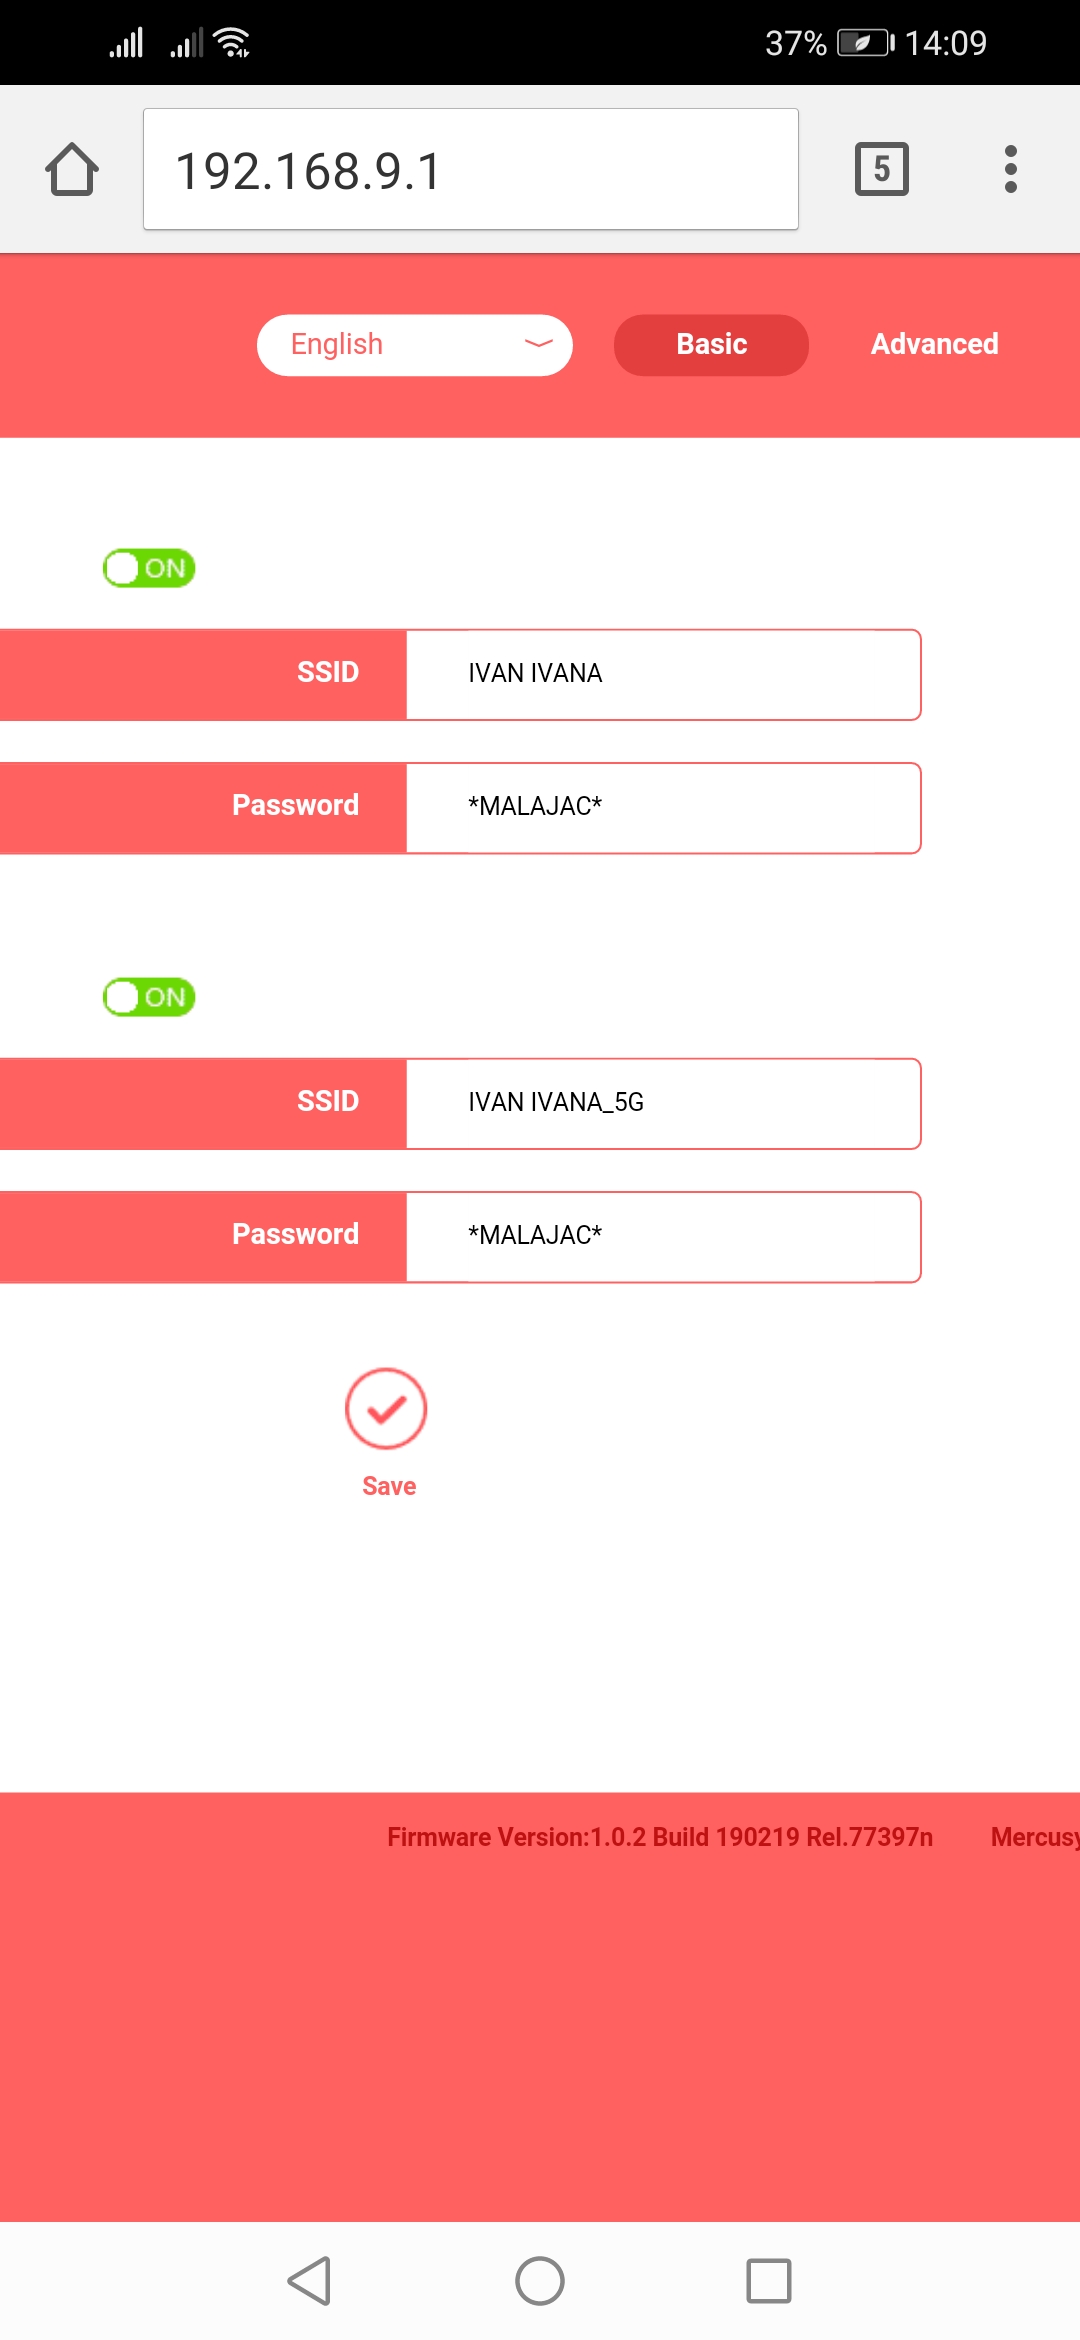Focus the IVAN IVANA SSID field
Viewport: 1080px width, 2340px height.
[662, 674]
